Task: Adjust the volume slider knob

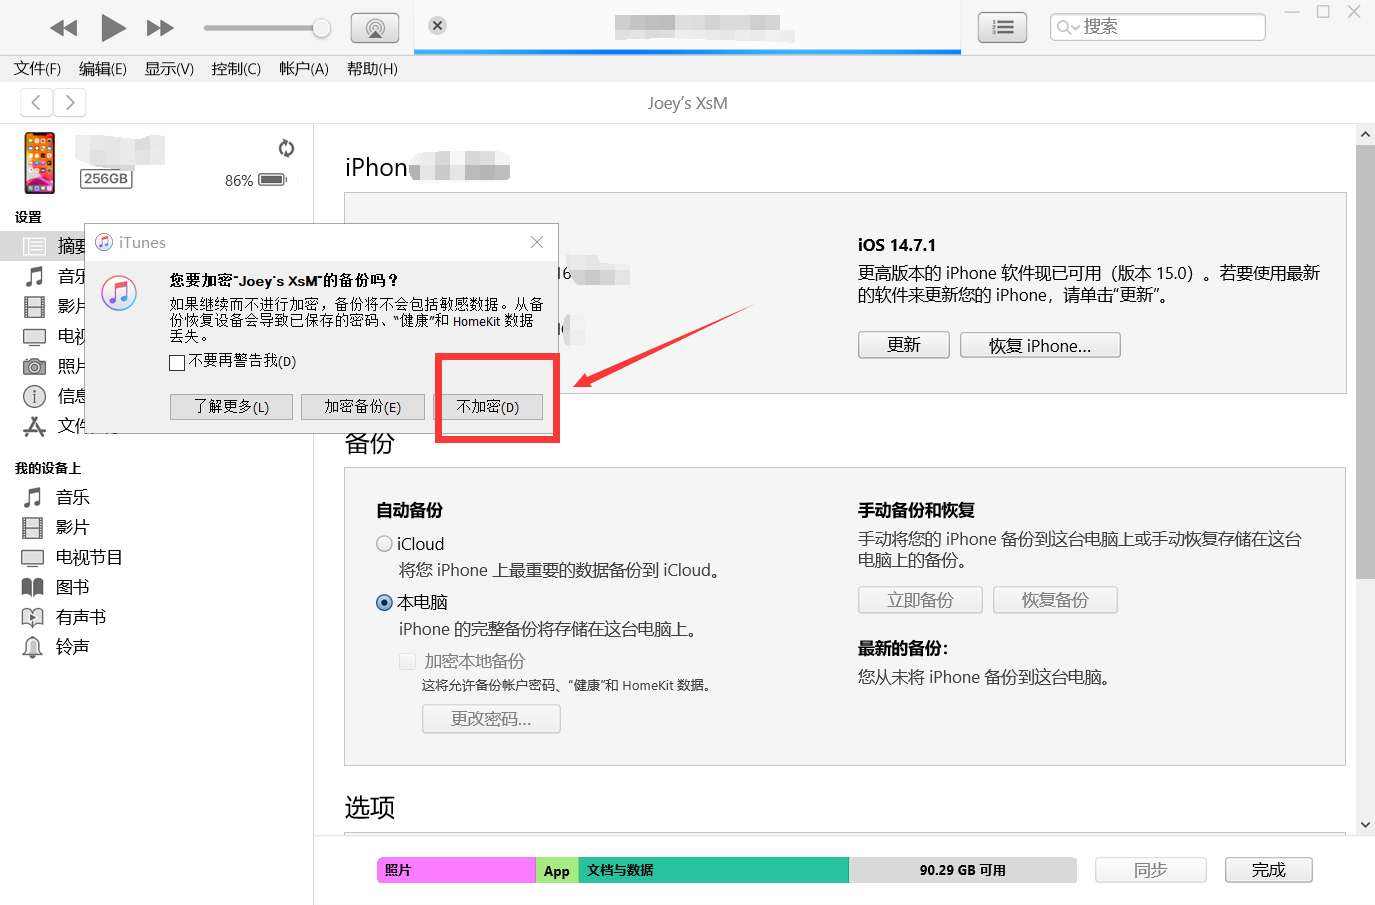Action: (x=321, y=28)
